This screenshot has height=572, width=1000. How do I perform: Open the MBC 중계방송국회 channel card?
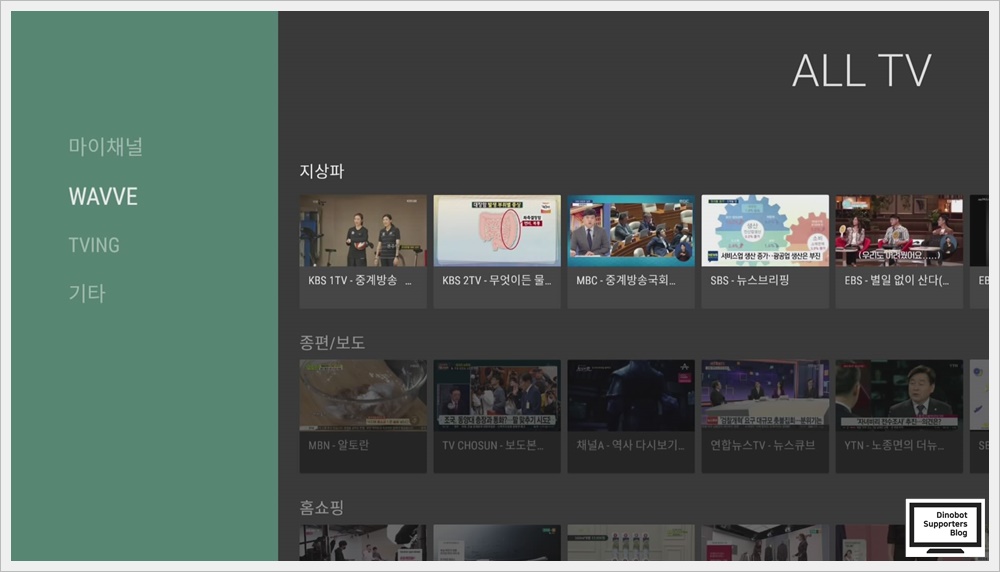pos(631,251)
